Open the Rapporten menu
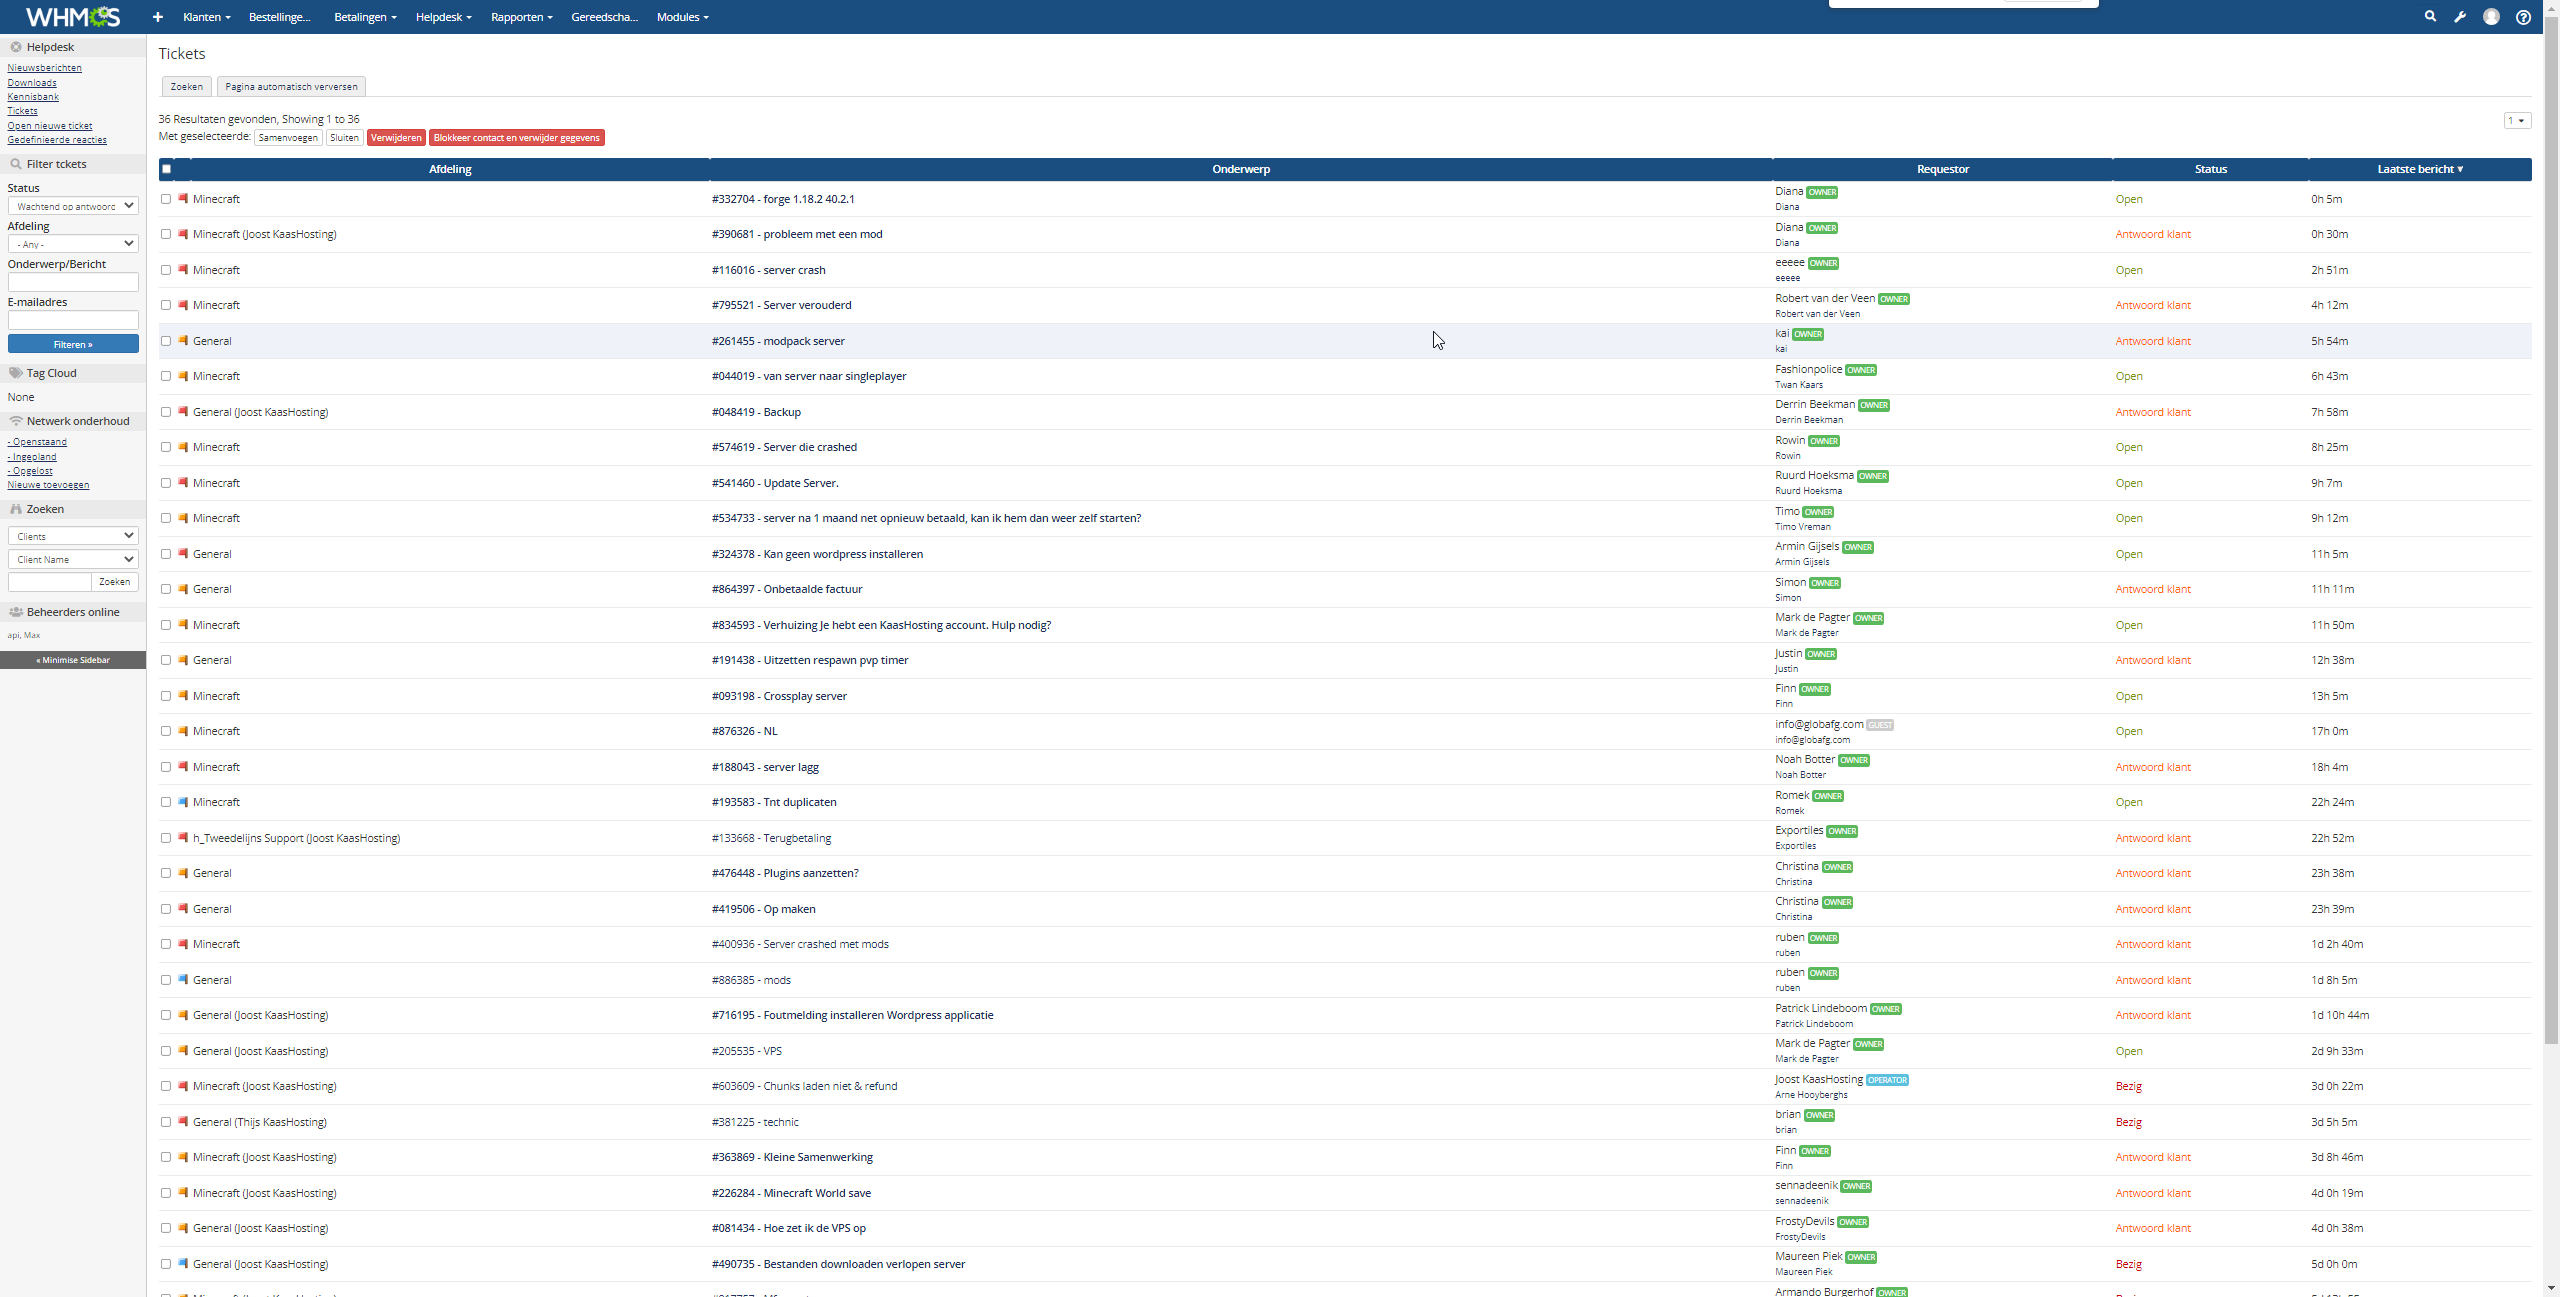This screenshot has width=2560, height=1297. [x=521, y=17]
